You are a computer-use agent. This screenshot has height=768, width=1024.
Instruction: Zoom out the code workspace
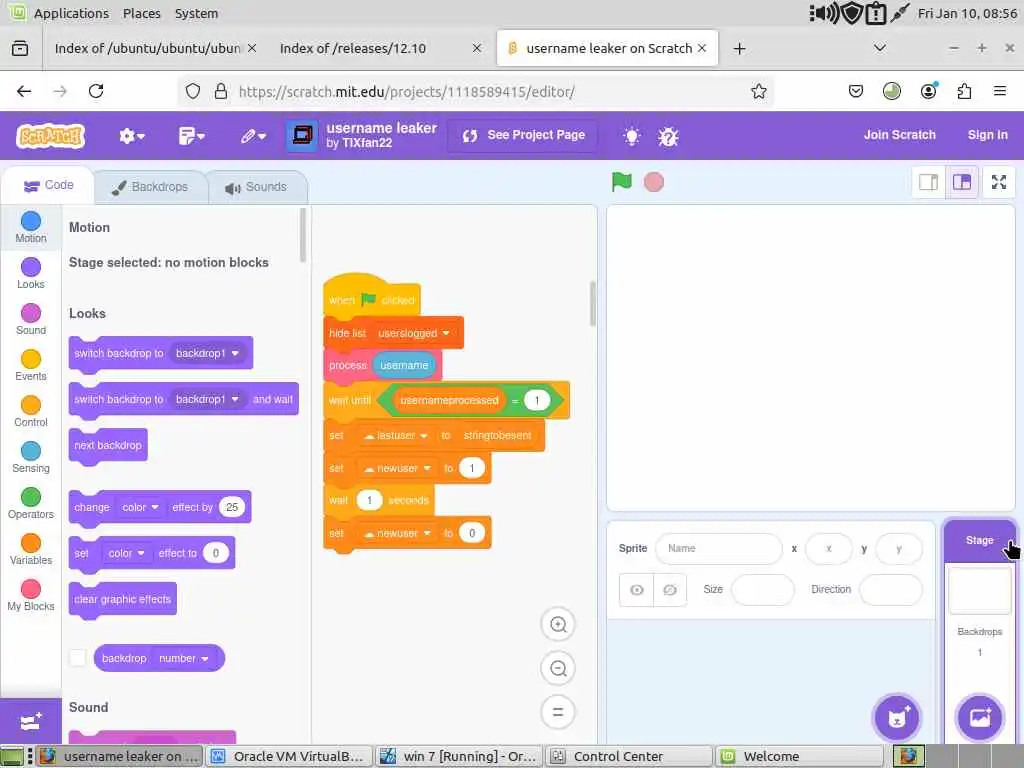[558, 668]
